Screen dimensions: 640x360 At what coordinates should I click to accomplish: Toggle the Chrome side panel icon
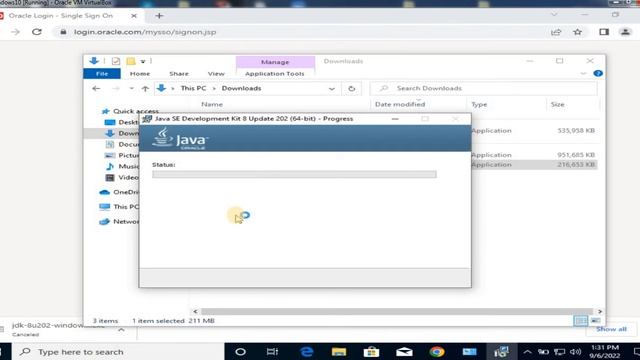point(604,32)
